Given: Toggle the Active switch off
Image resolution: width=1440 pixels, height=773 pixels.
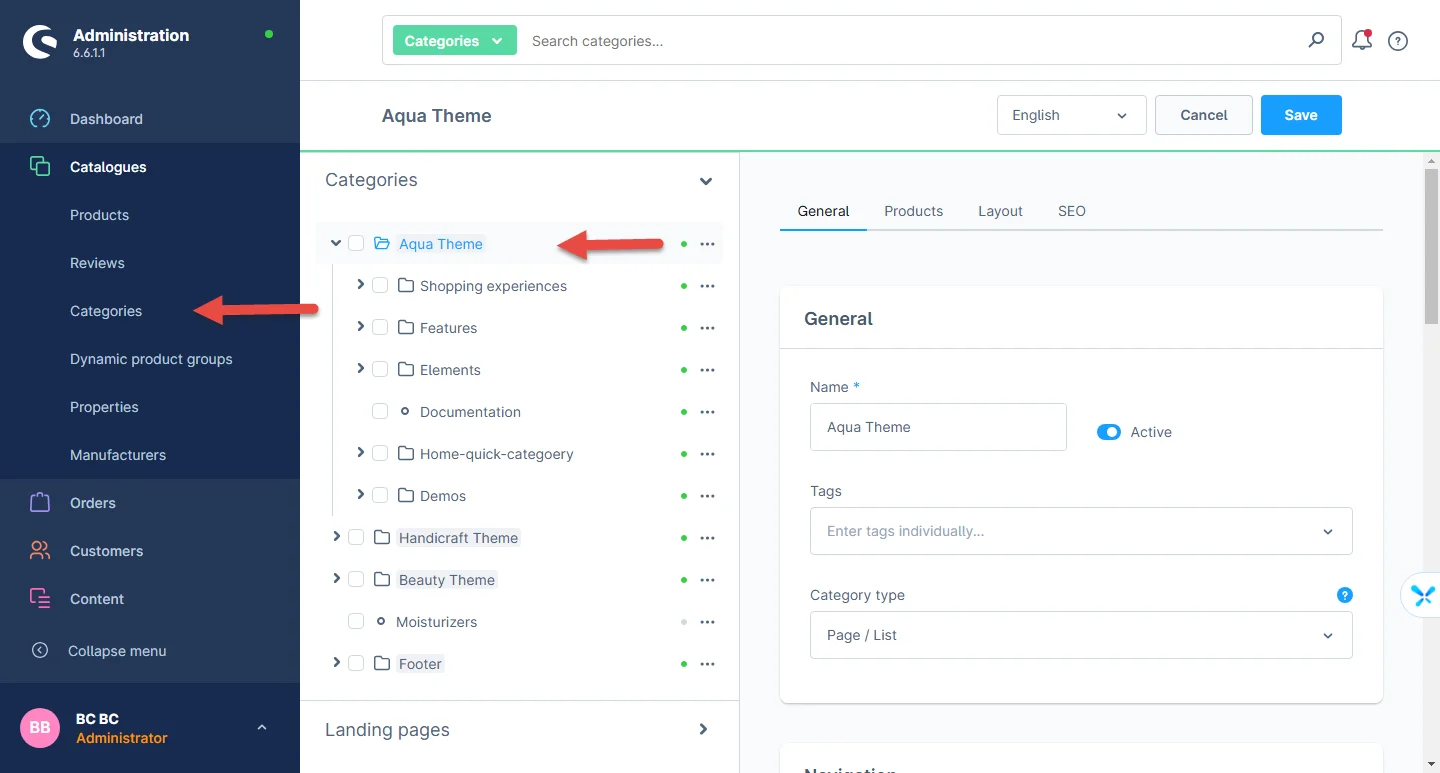Looking at the screenshot, I should (1108, 432).
